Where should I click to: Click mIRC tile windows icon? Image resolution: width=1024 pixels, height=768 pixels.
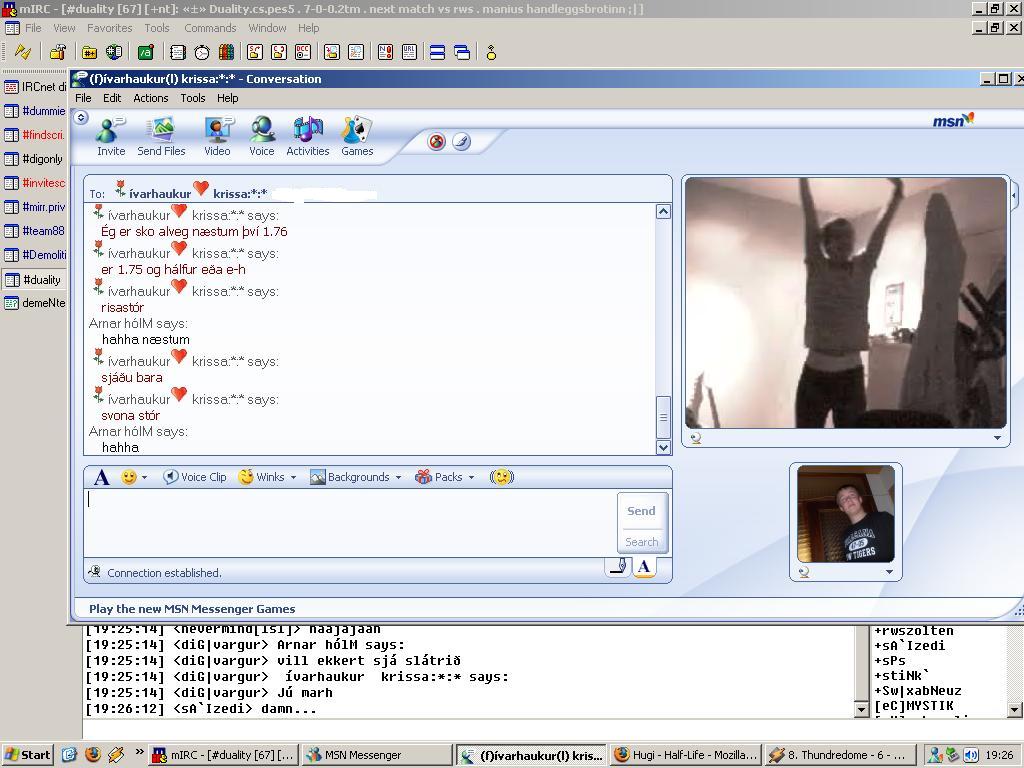click(x=438, y=52)
